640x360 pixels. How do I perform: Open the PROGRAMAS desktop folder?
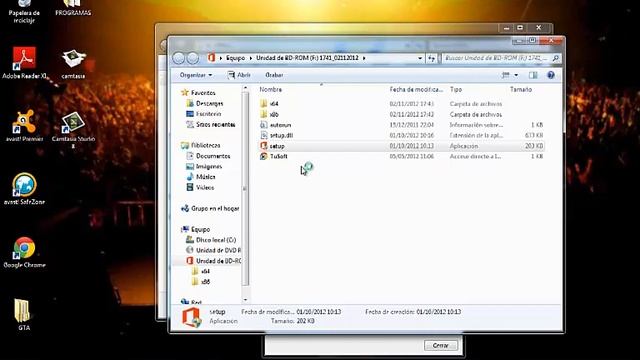point(73,8)
